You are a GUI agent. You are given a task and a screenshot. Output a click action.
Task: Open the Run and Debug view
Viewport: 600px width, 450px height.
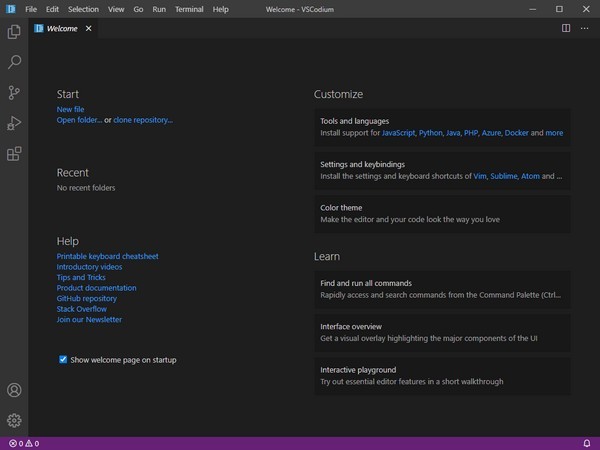(14, 123)
